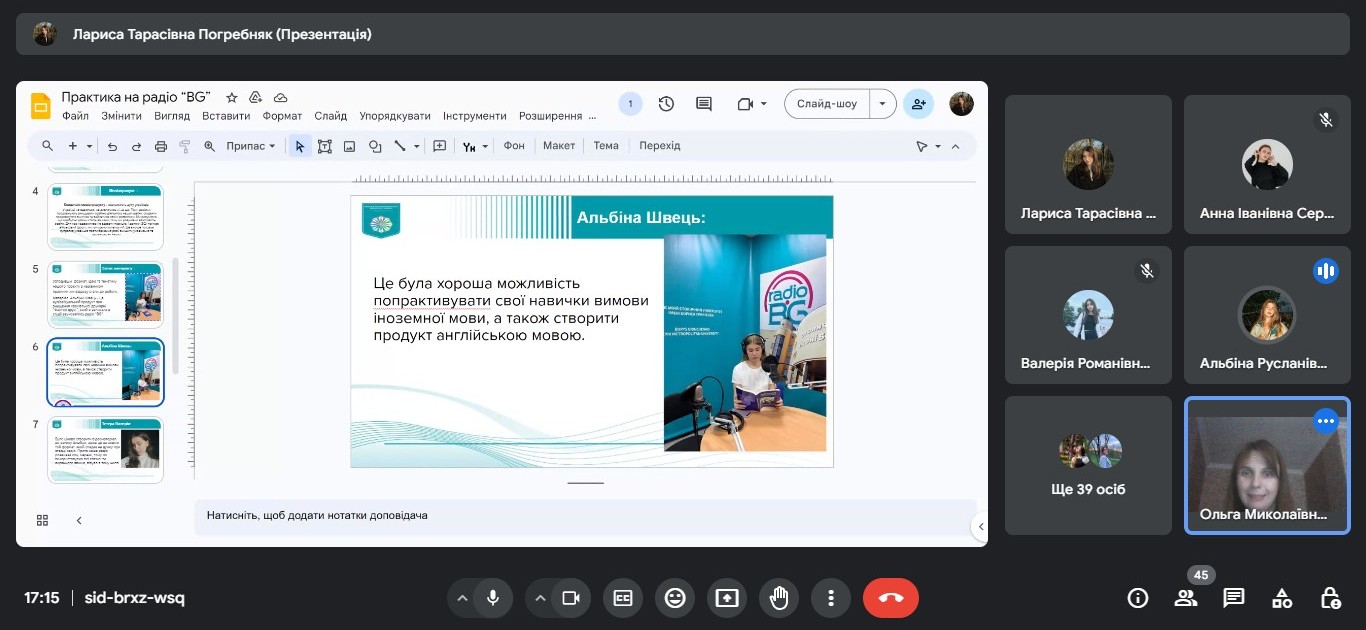
Task: Expand video settings arrow next to camera
Action: tap(541, 598)
